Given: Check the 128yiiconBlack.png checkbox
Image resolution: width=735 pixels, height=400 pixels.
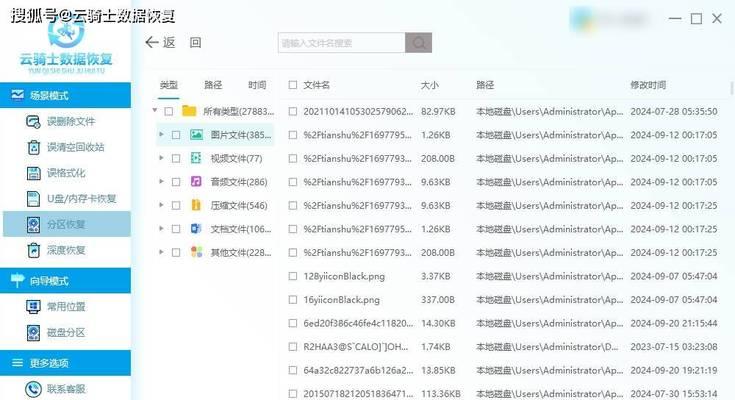Looking at the screenshot, I should (x=293, y=276).
